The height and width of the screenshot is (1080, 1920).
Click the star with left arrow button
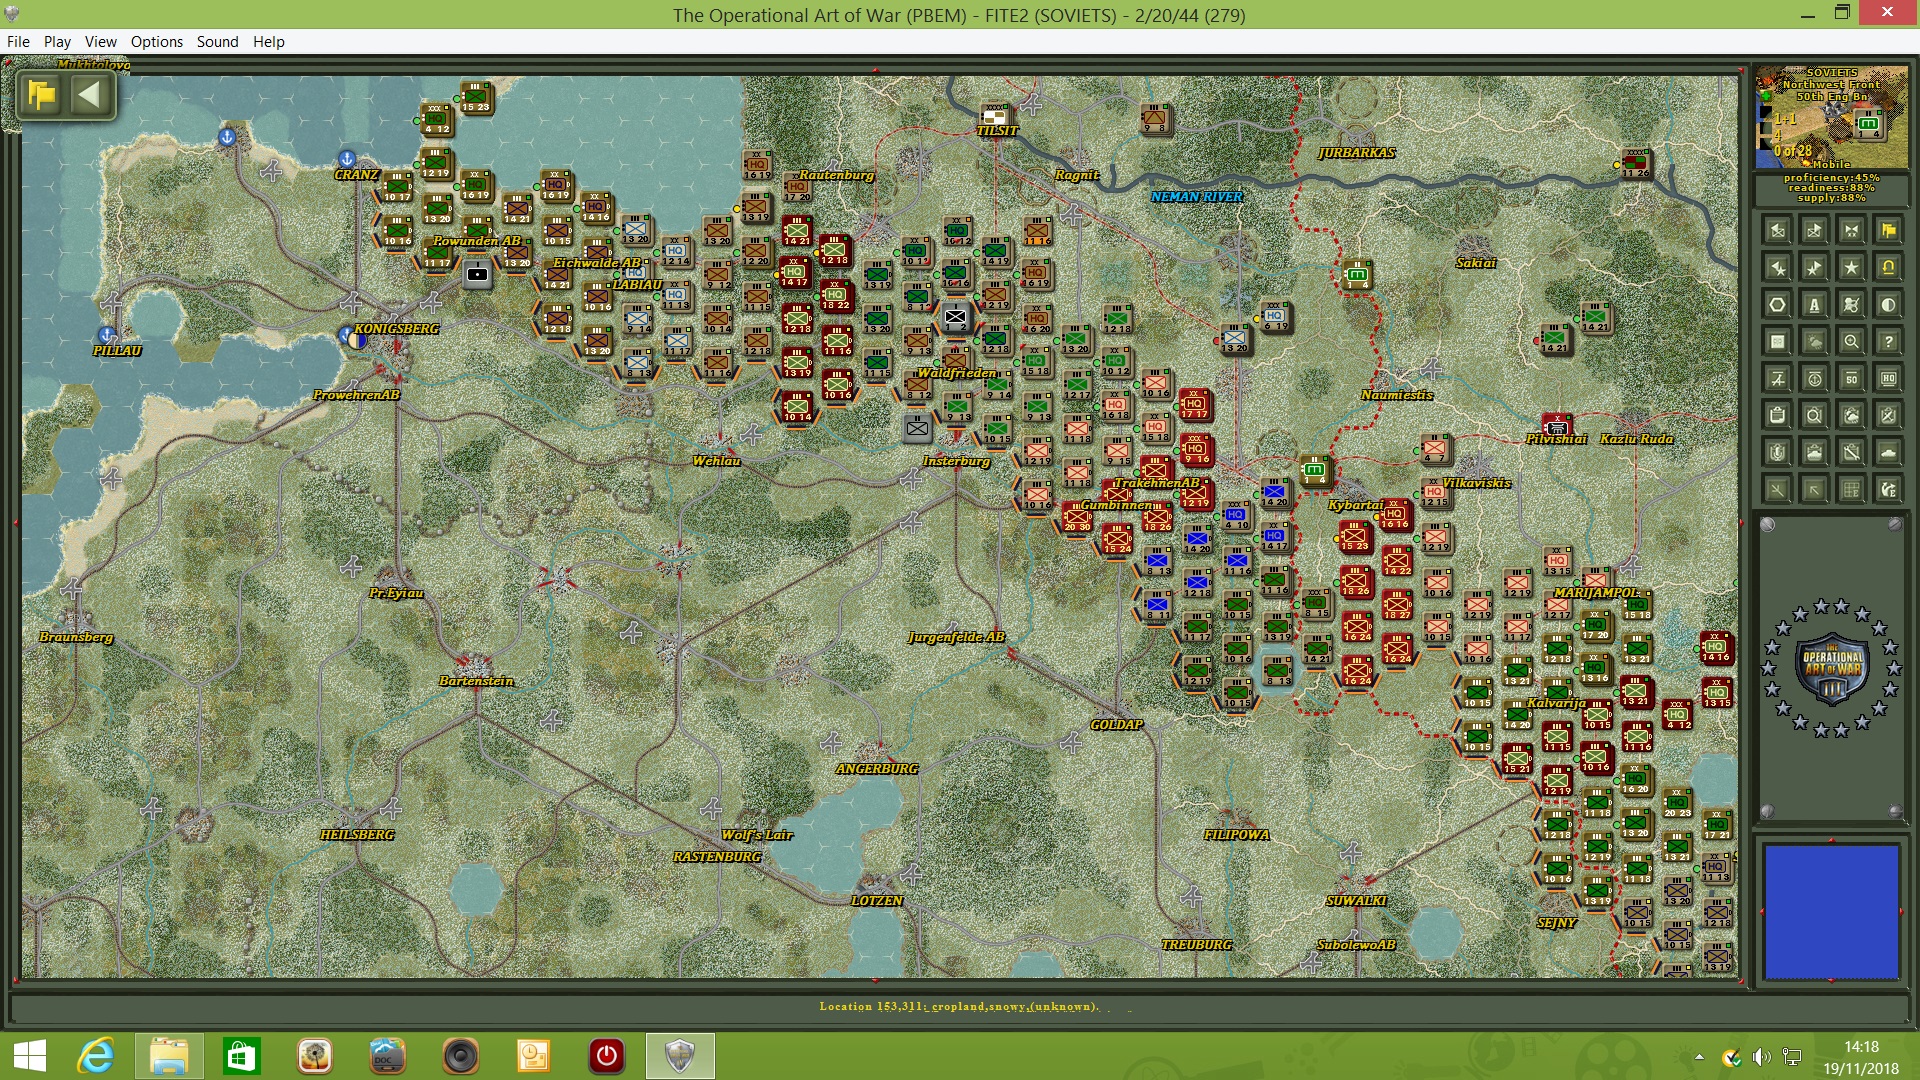(1777, 268)
